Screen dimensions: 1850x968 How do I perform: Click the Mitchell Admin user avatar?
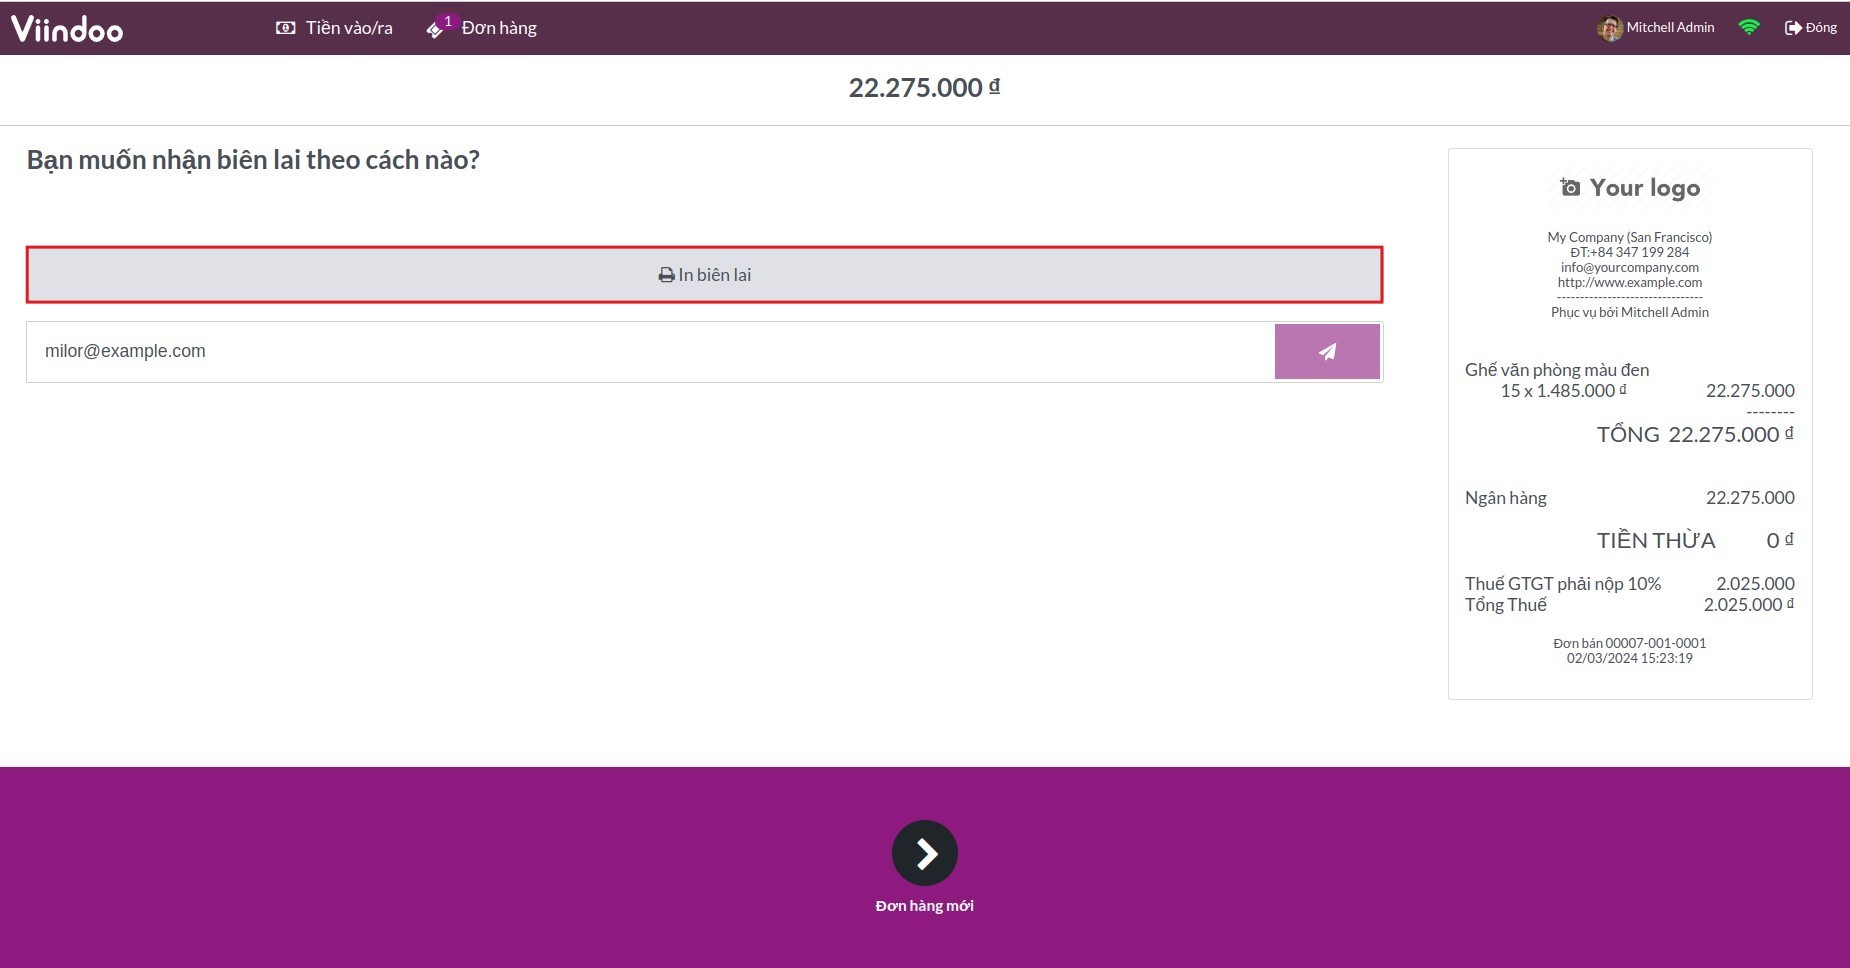point(1609,28)
